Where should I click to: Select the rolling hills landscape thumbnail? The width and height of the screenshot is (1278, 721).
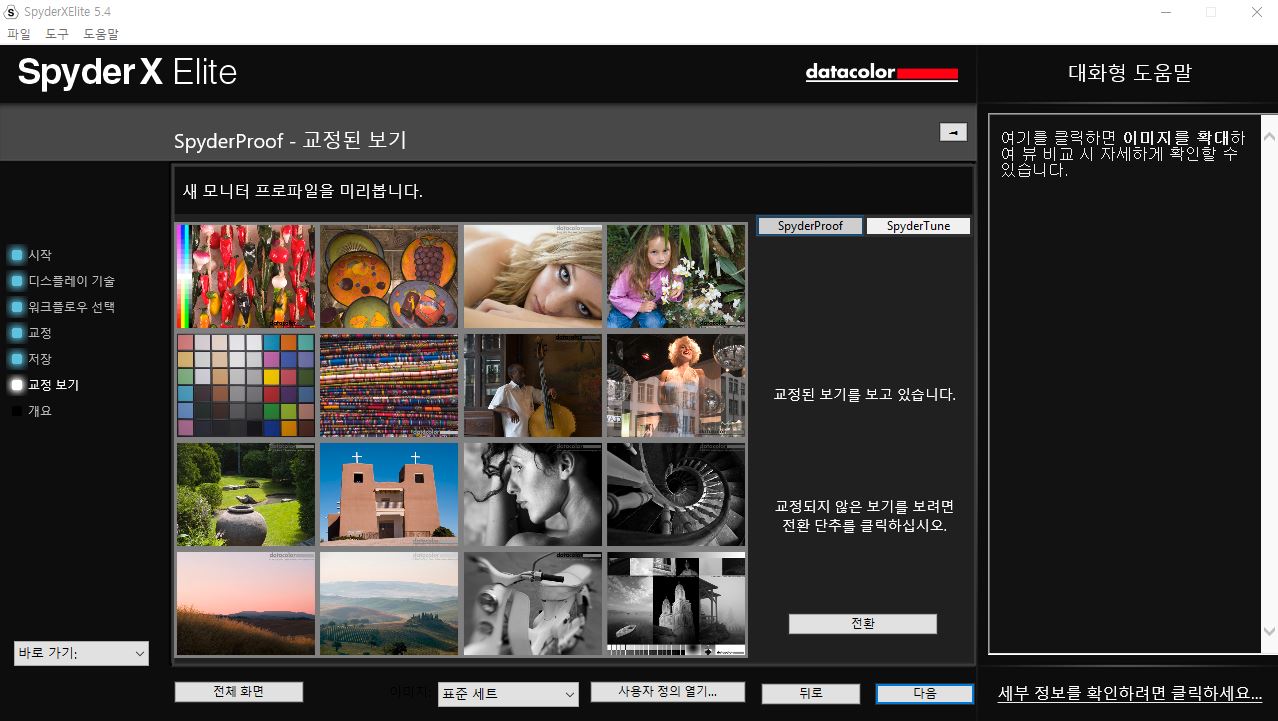coord(389,603)
